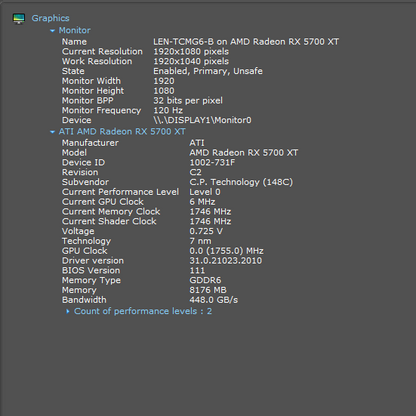Viewport: 416px width, 416px height.
Task: Click the Memory Type label
Action: tap(91, 281)
